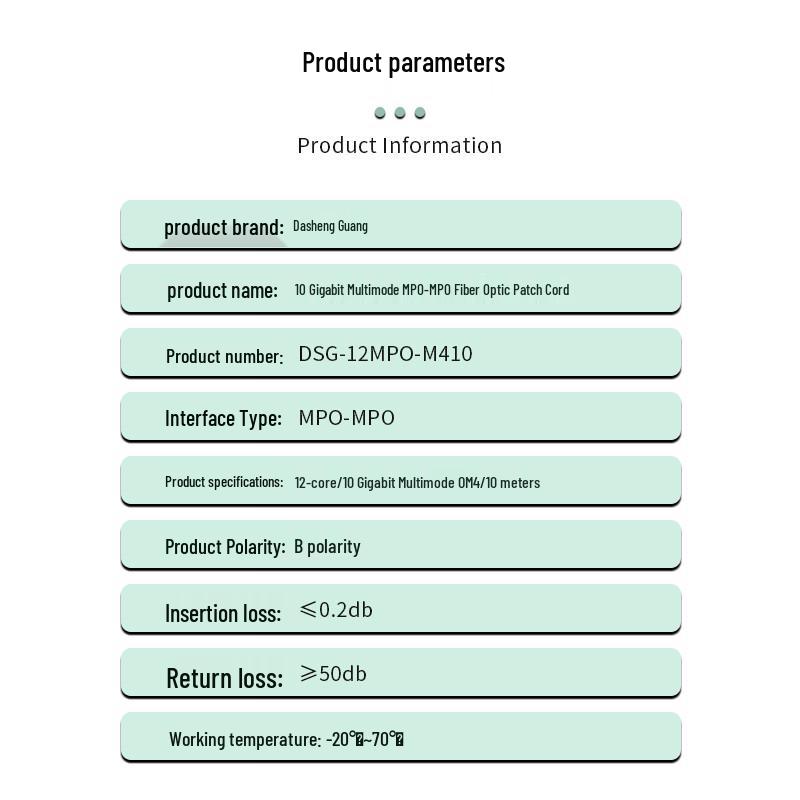Click the ≤0.2db insertion loss value
This screenshot has width=800, height=800.
[x=336, y=610]
